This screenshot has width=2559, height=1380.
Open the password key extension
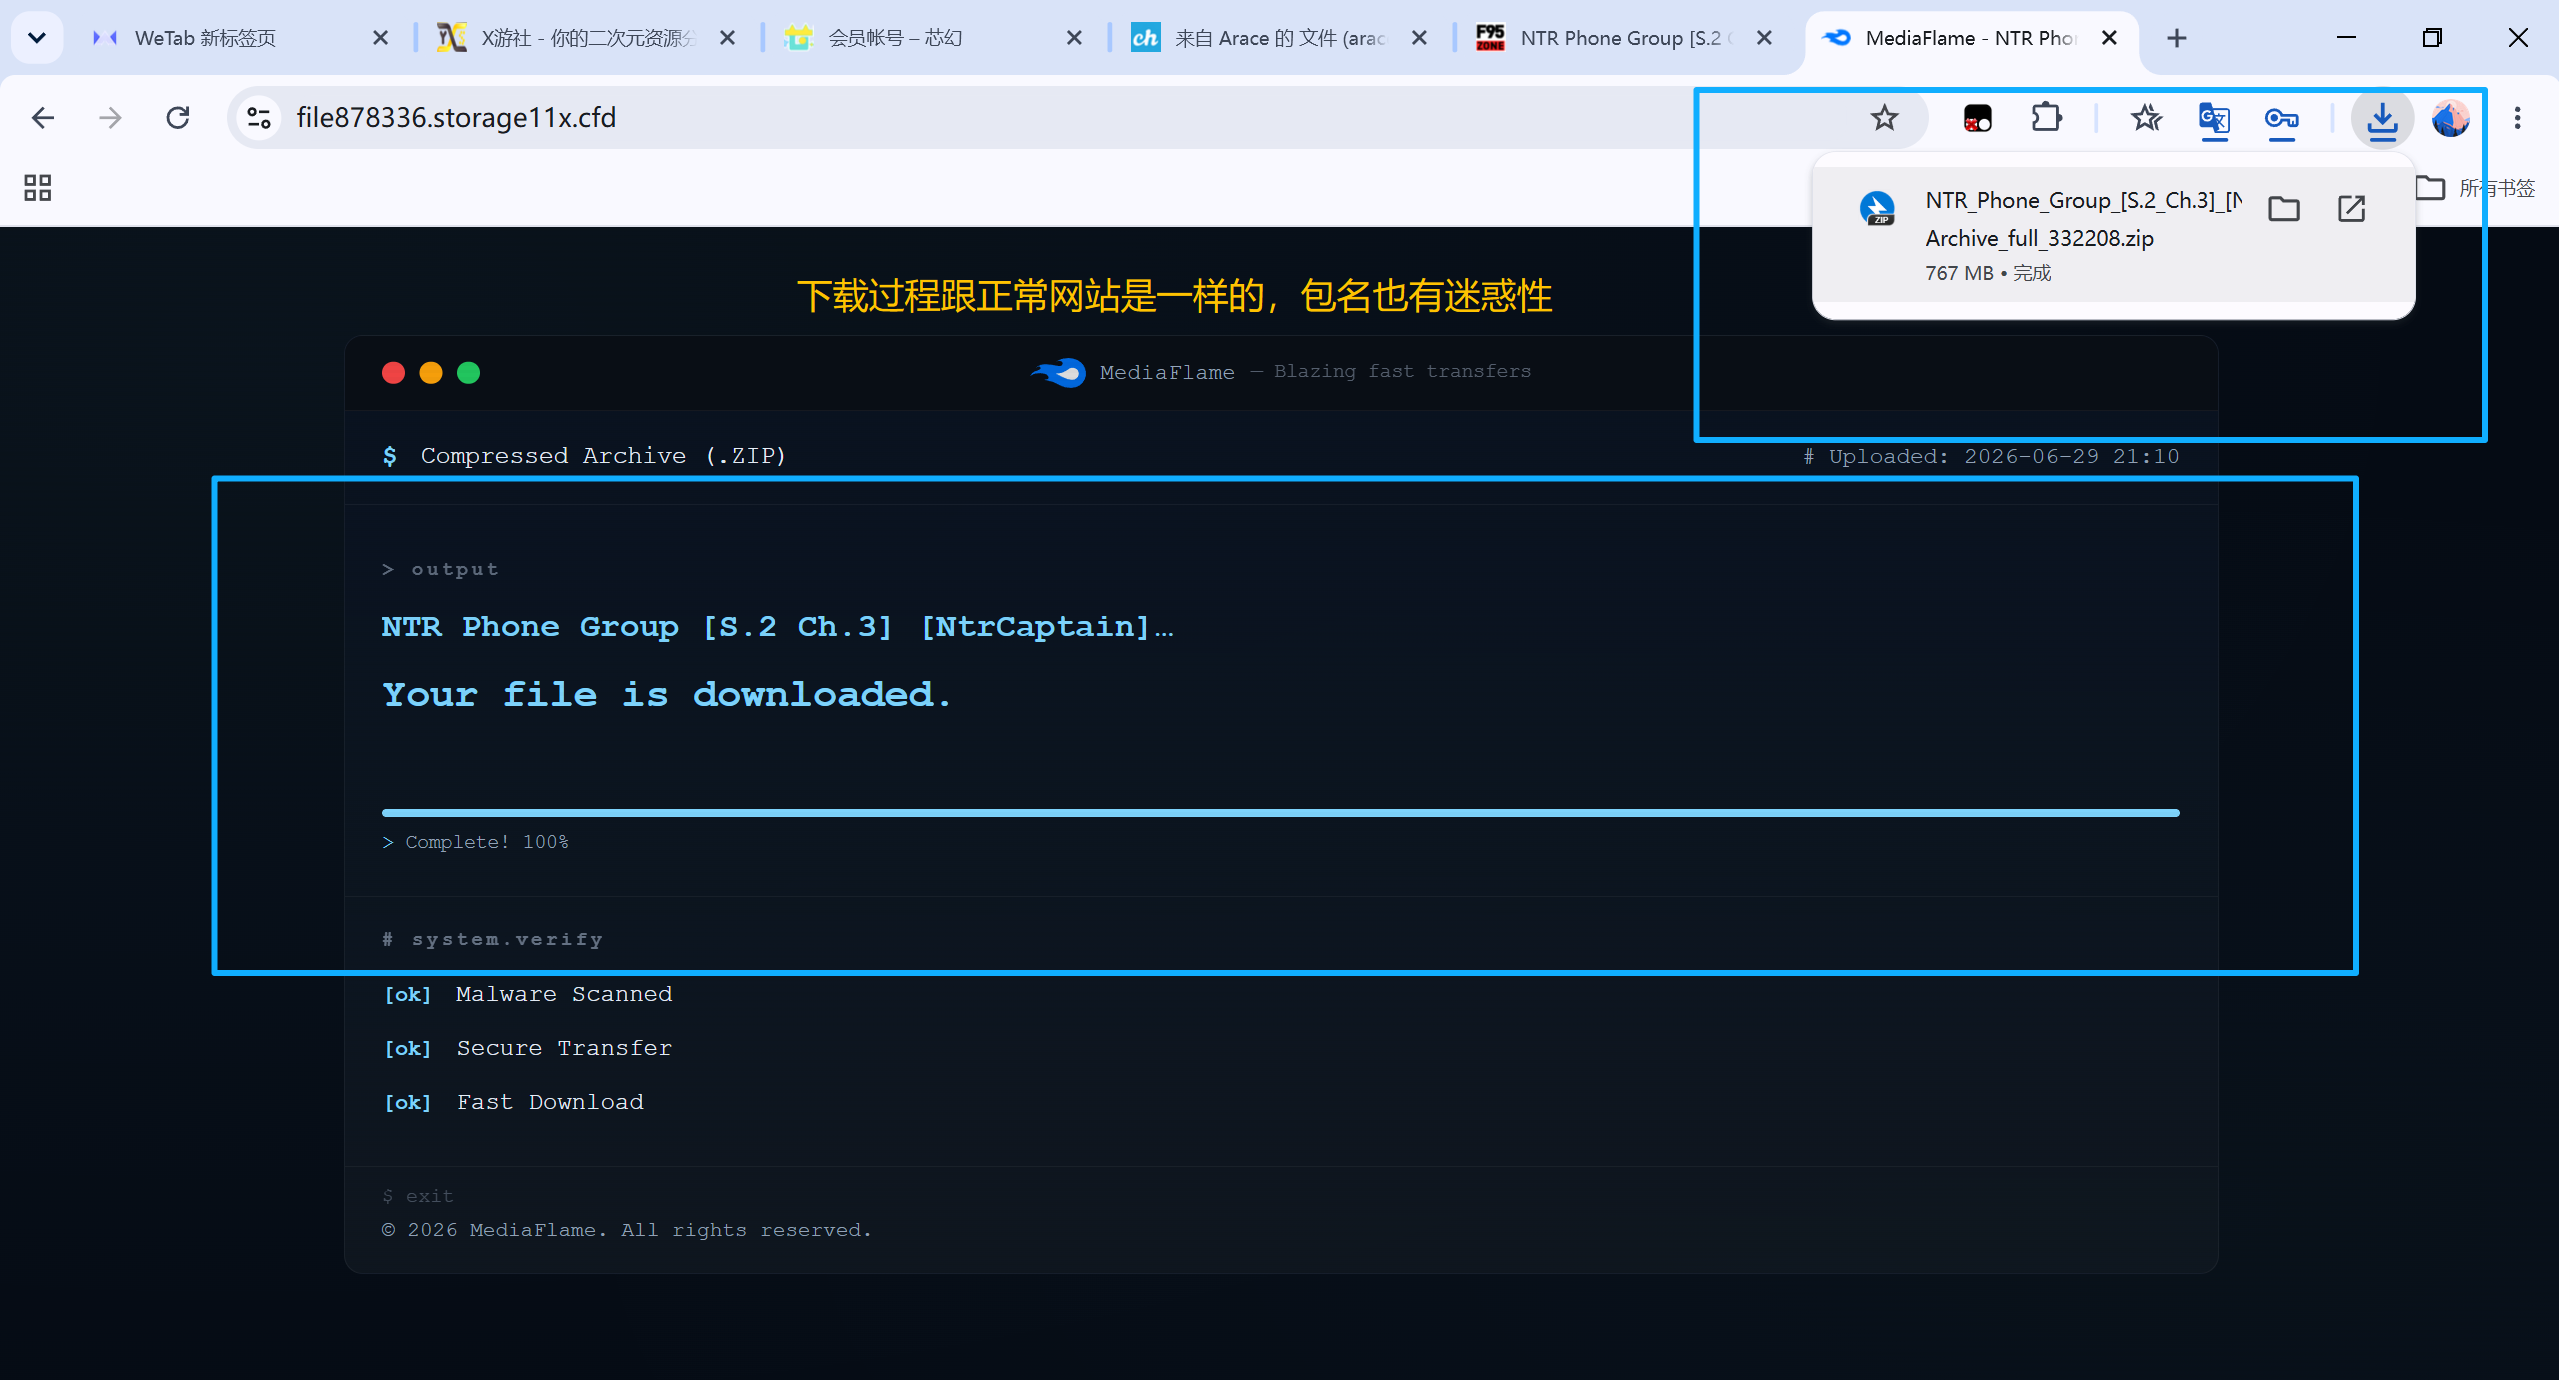[x=2281, y=118]
